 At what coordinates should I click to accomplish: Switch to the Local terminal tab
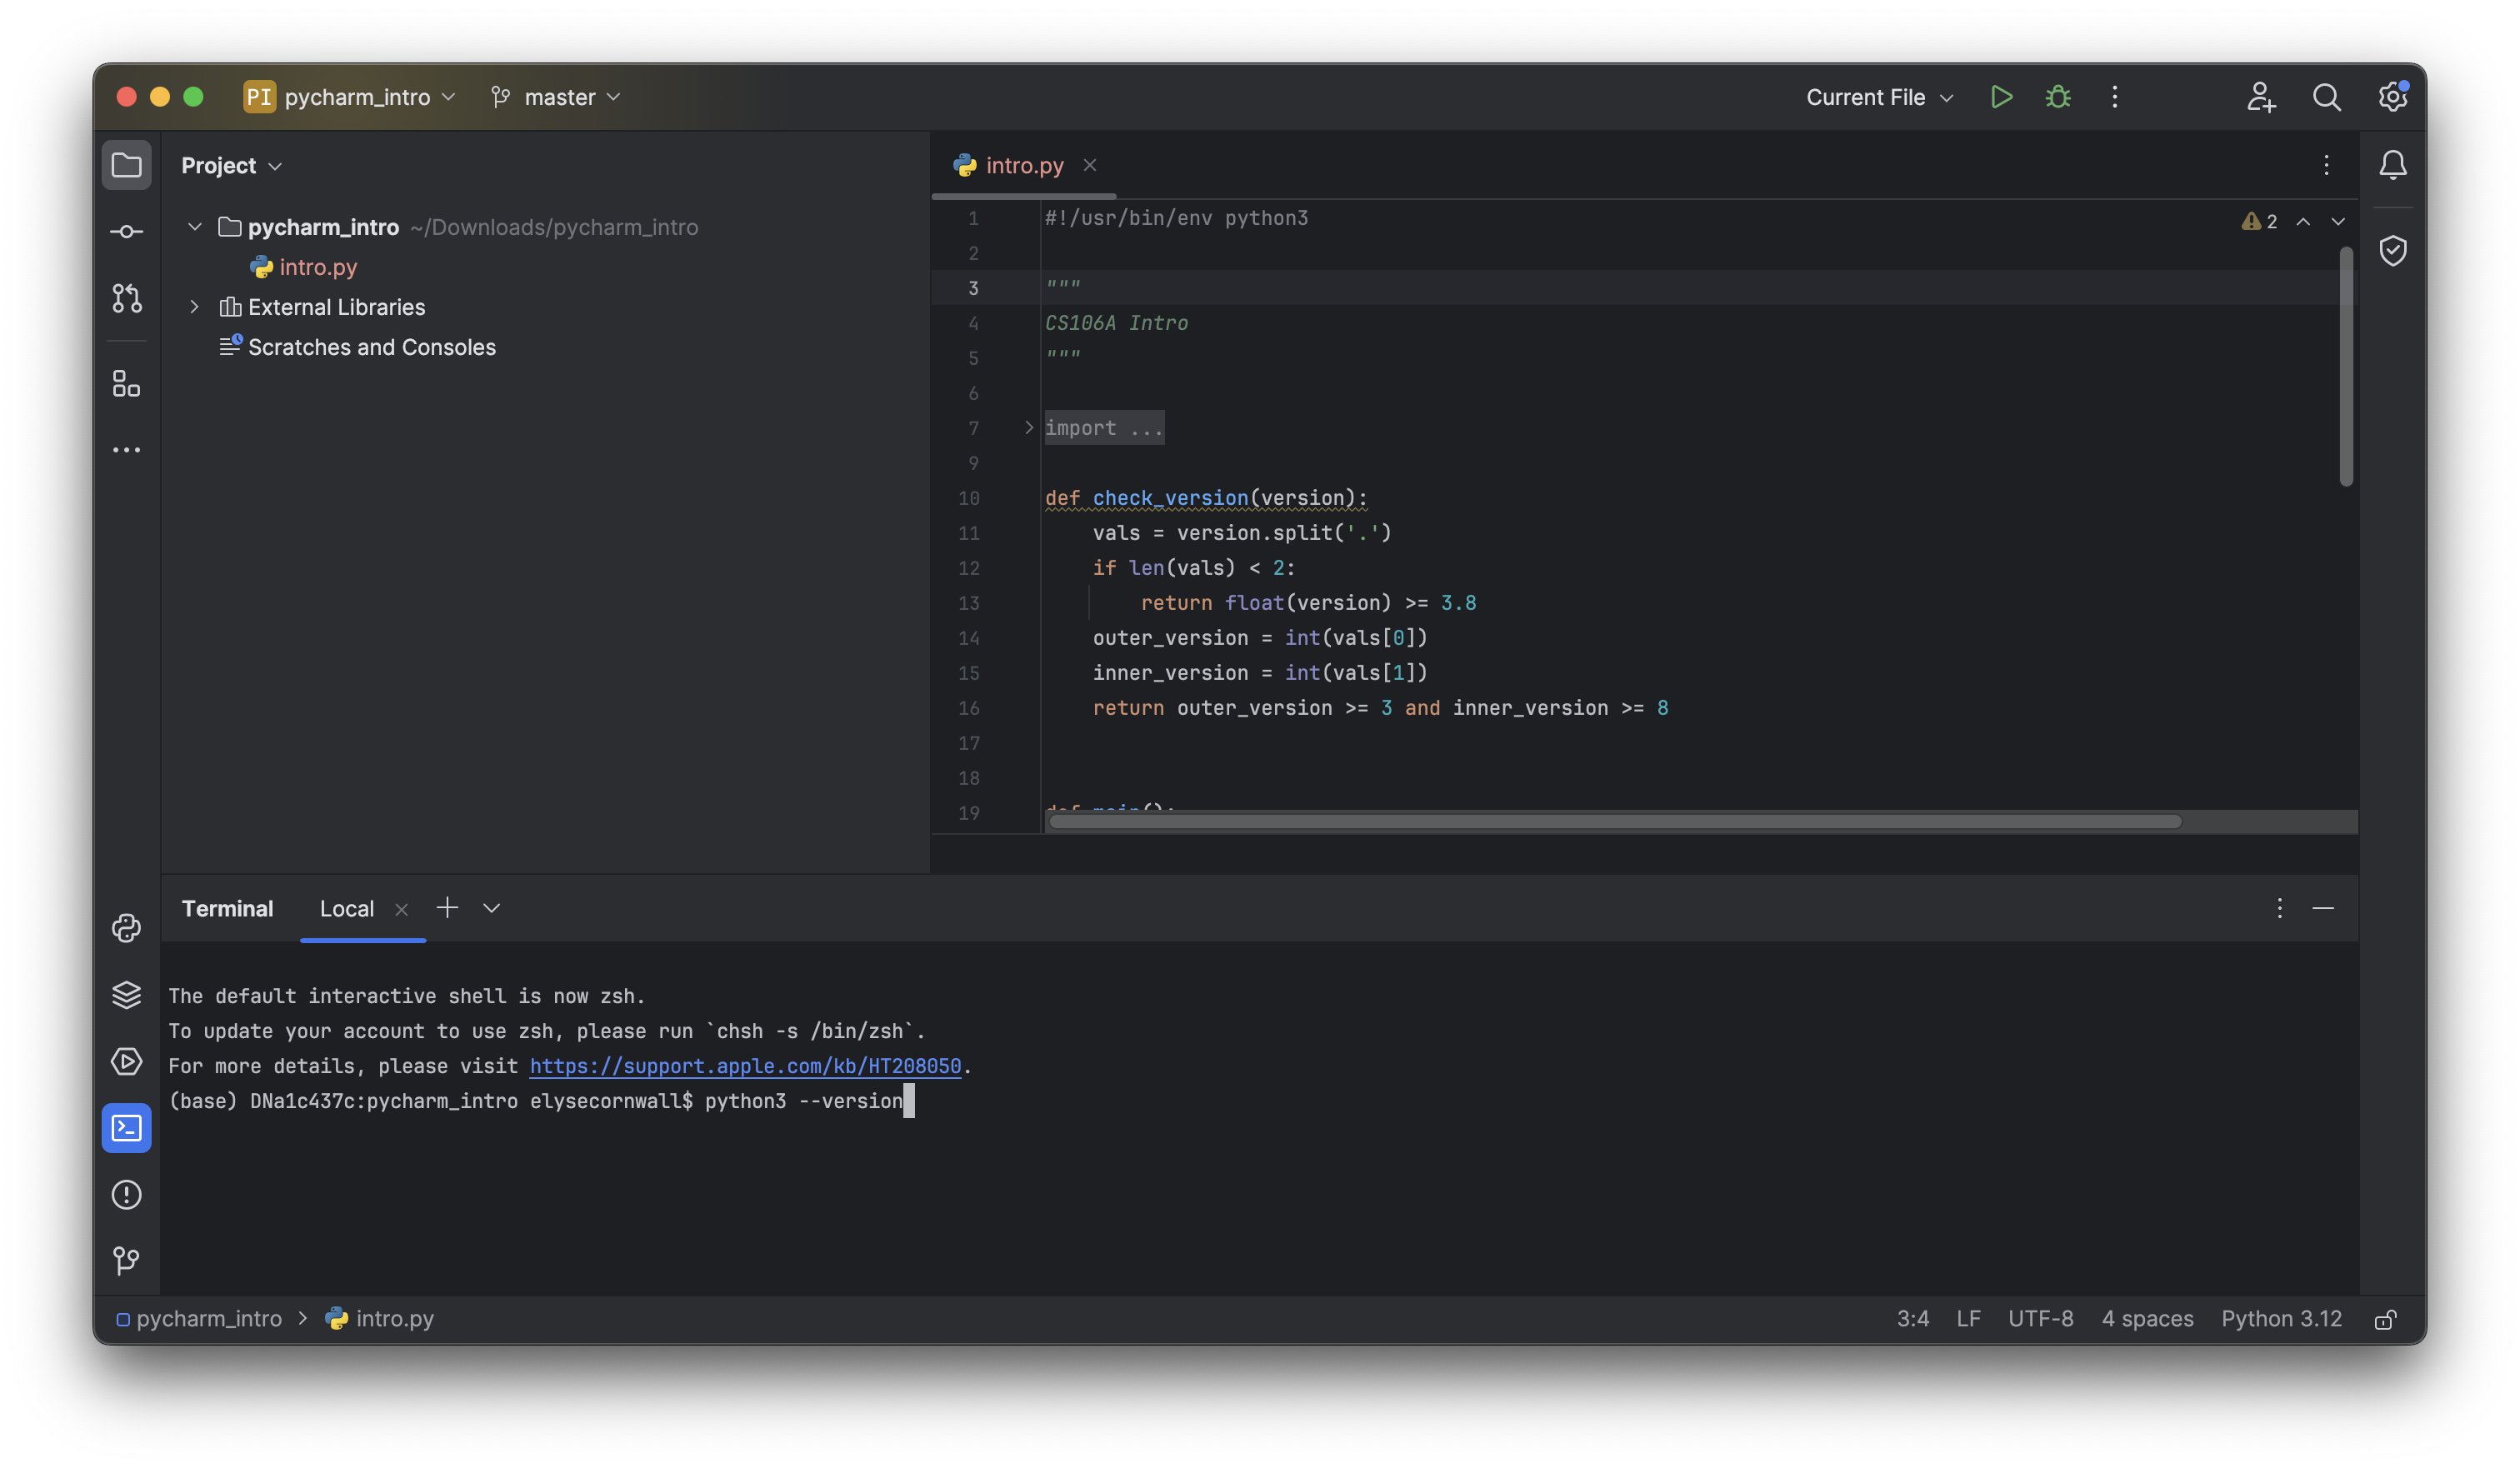346,909
